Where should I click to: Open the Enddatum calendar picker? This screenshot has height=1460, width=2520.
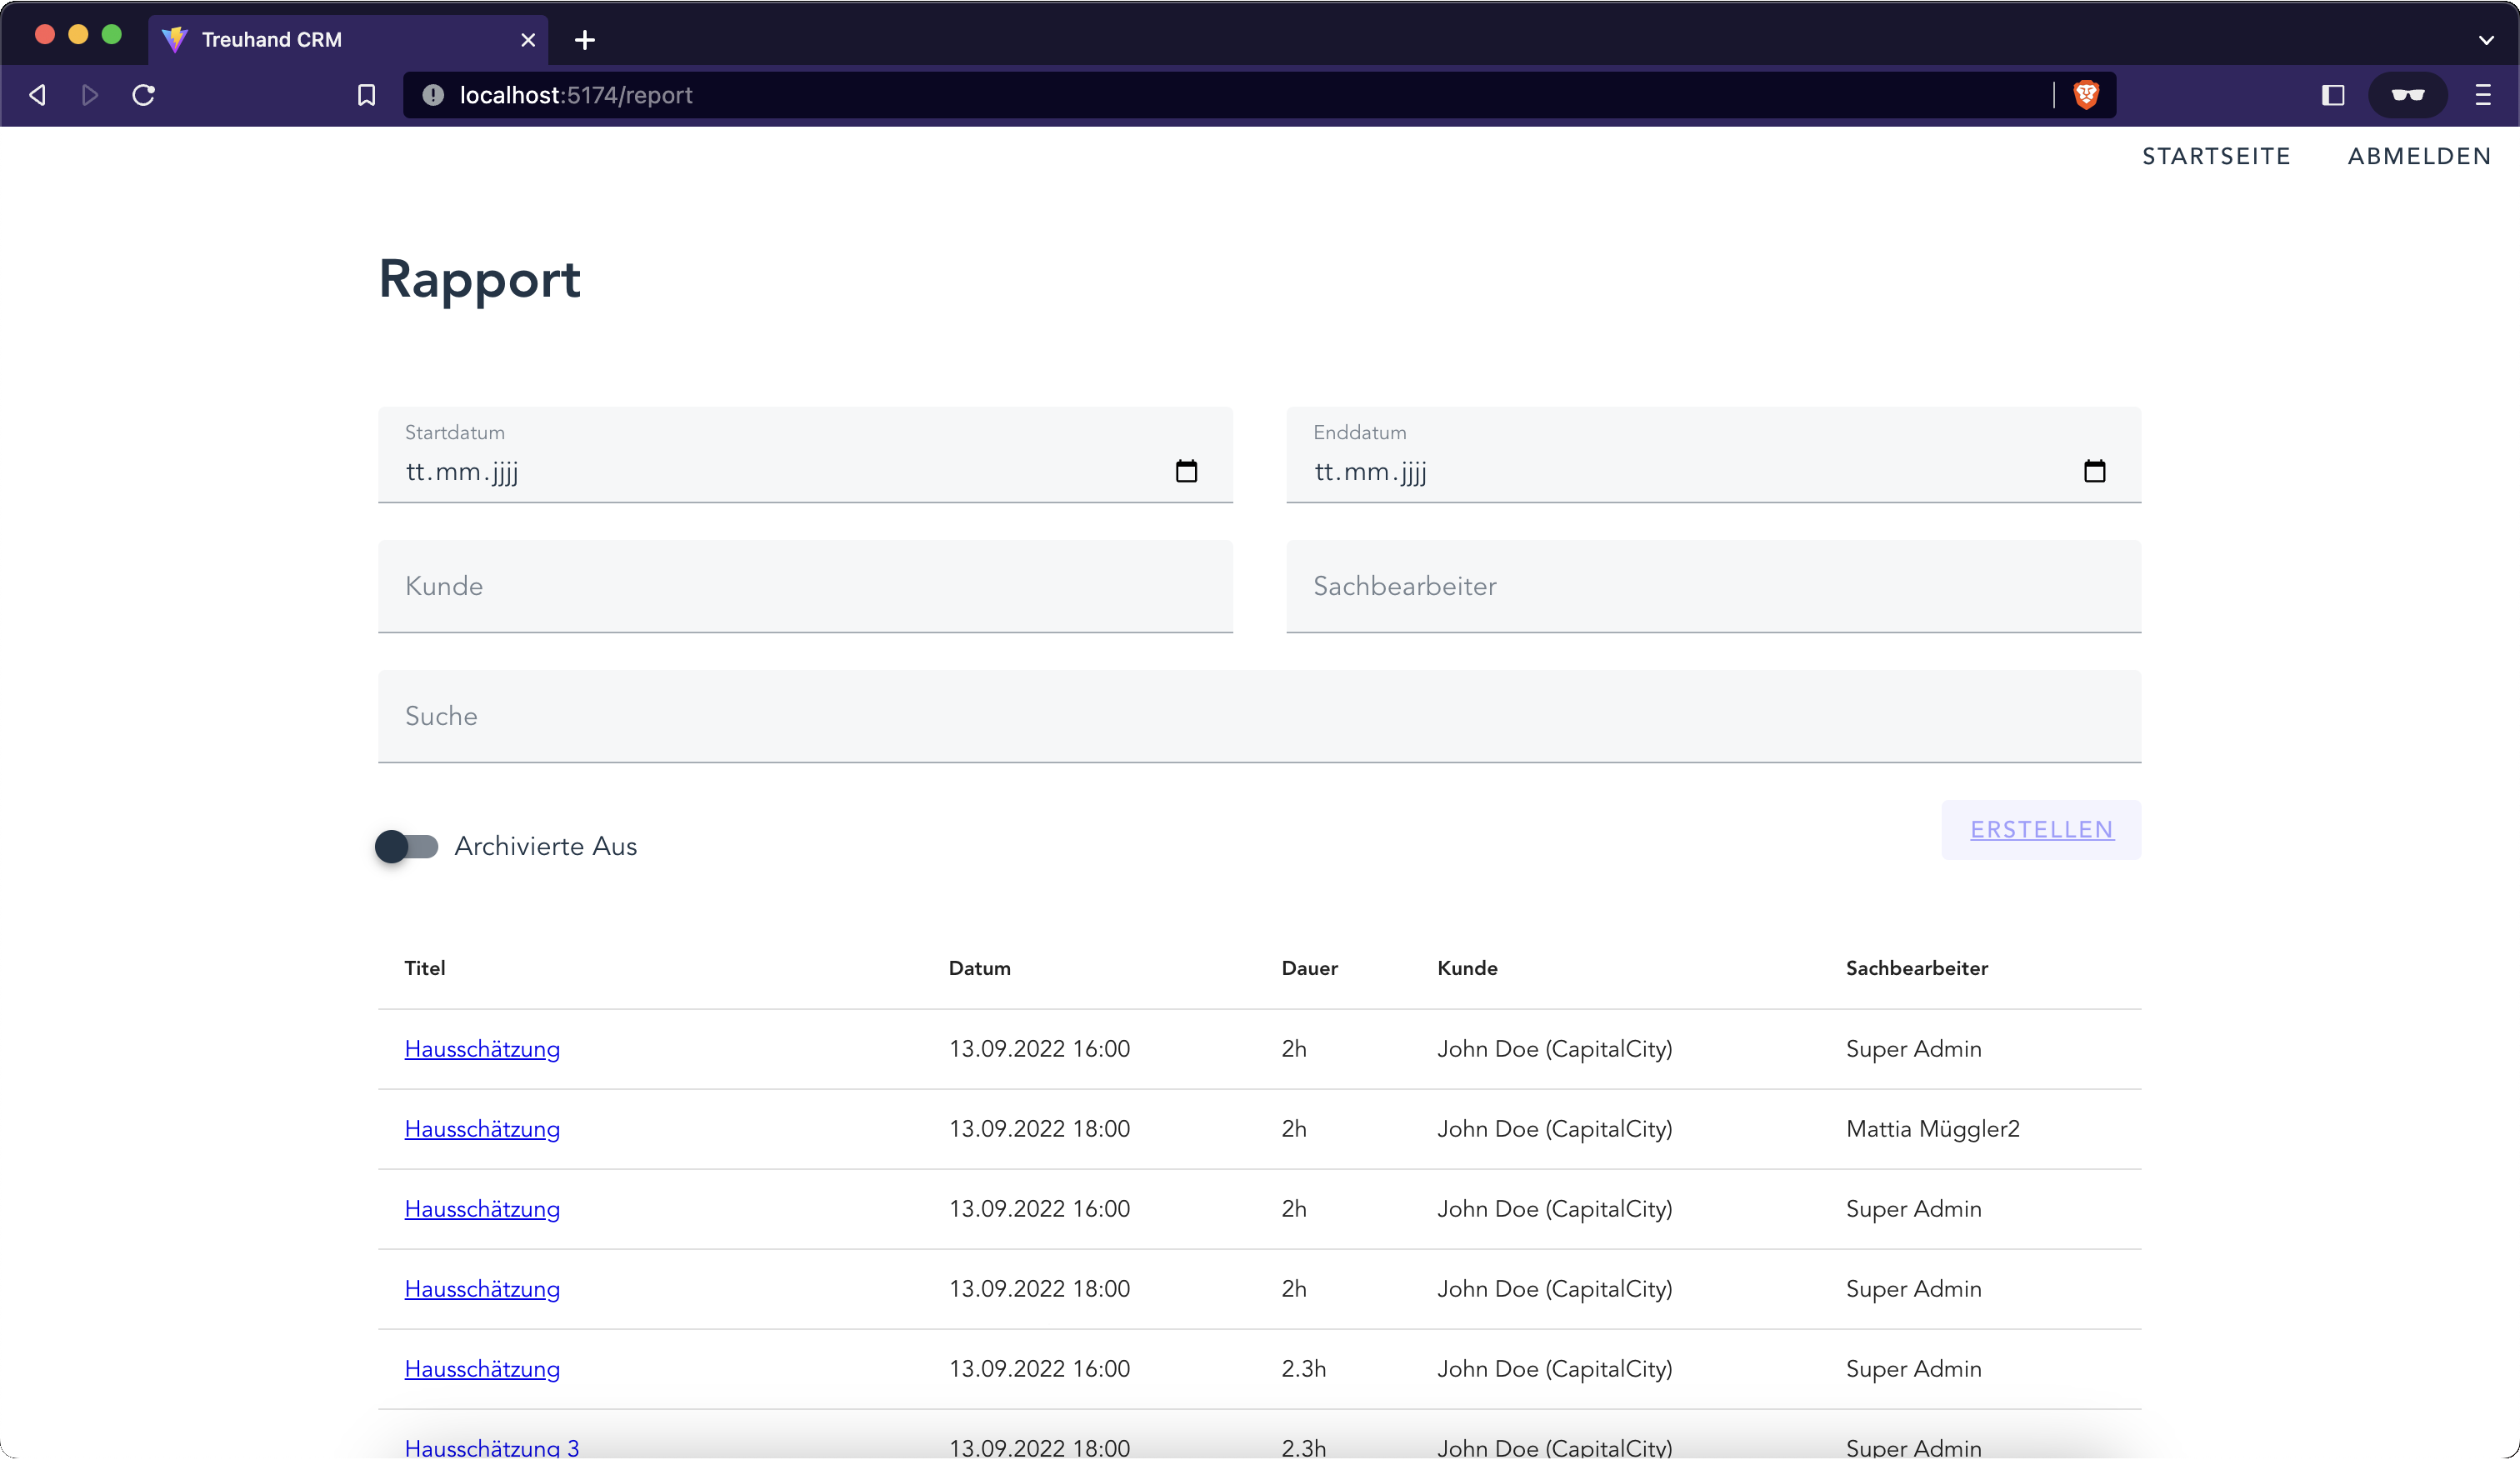coord(2094,471)
